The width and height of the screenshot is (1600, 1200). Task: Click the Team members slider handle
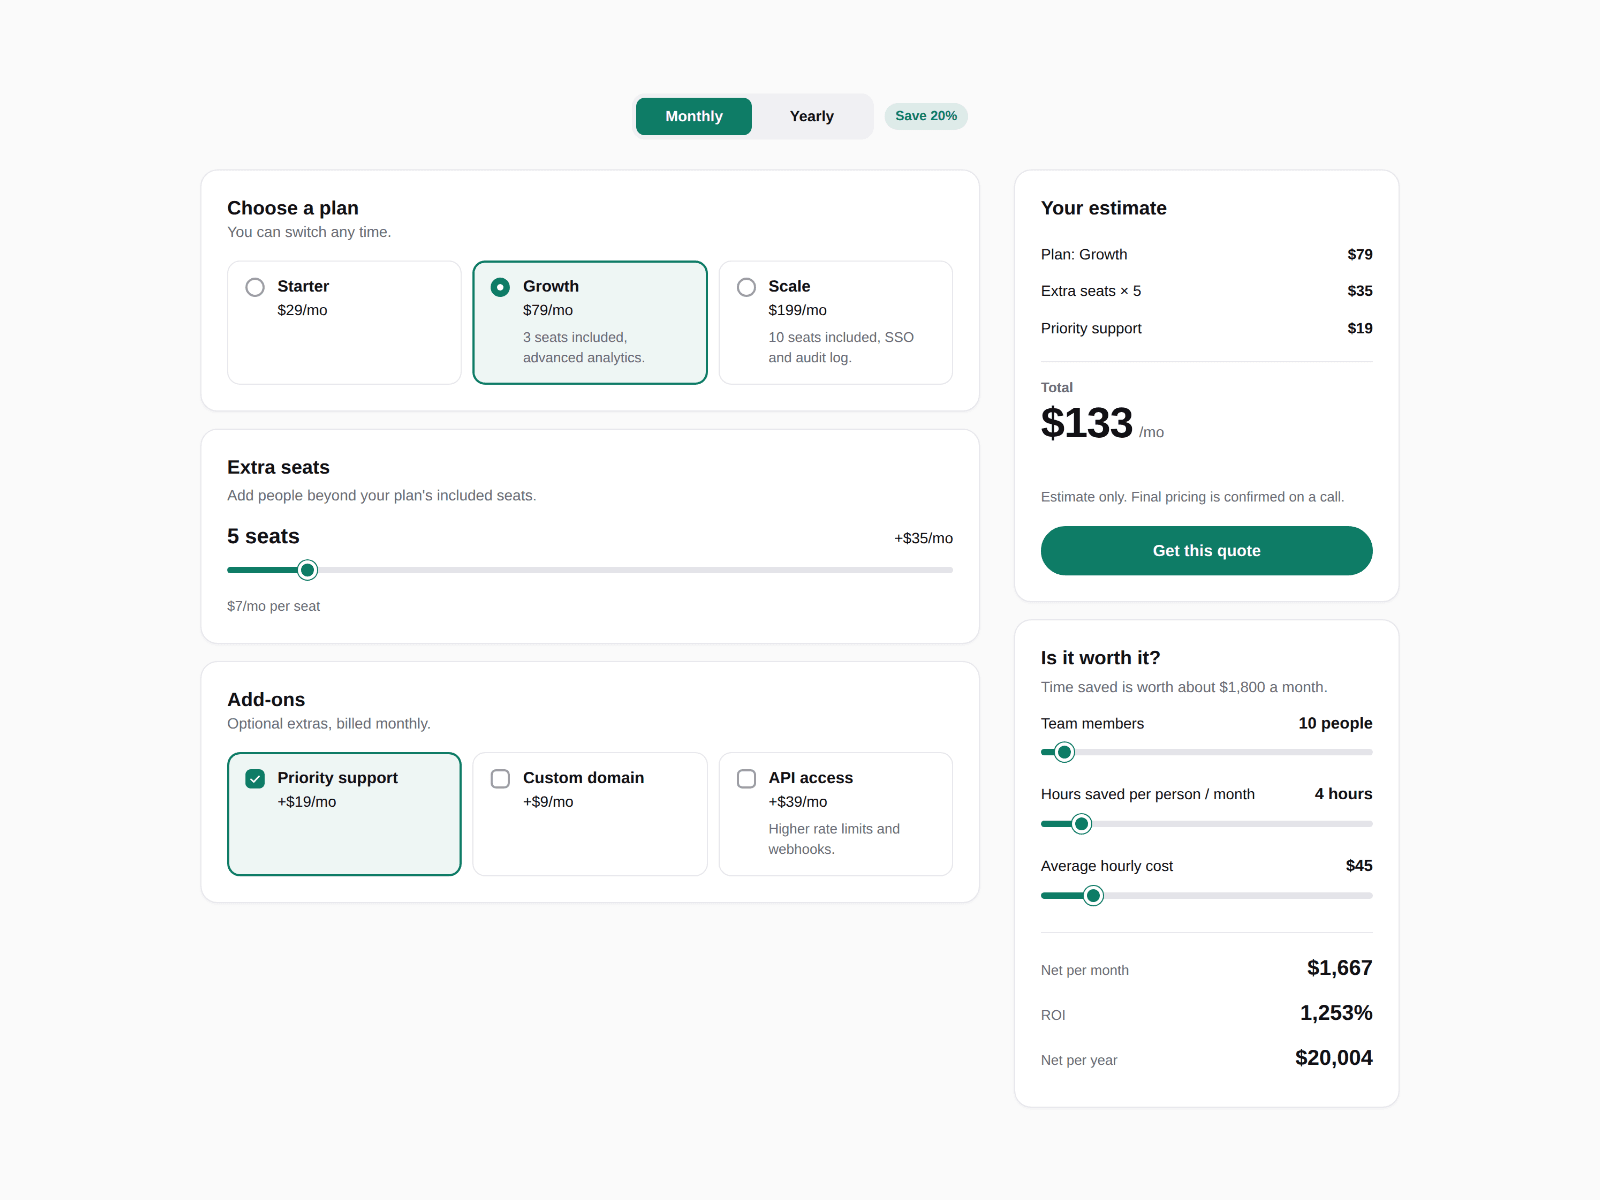pyautogui.click(x=1065, y=752)
